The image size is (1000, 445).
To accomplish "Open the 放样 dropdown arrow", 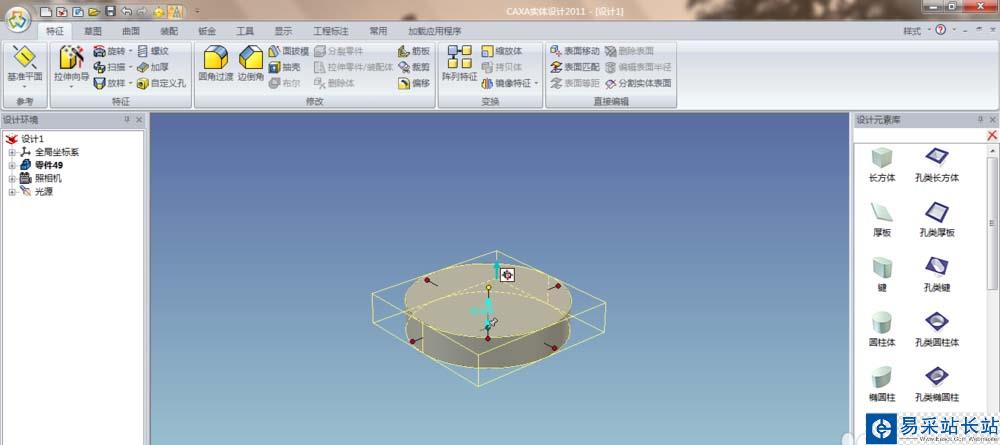I will click(x=130, y=83).
